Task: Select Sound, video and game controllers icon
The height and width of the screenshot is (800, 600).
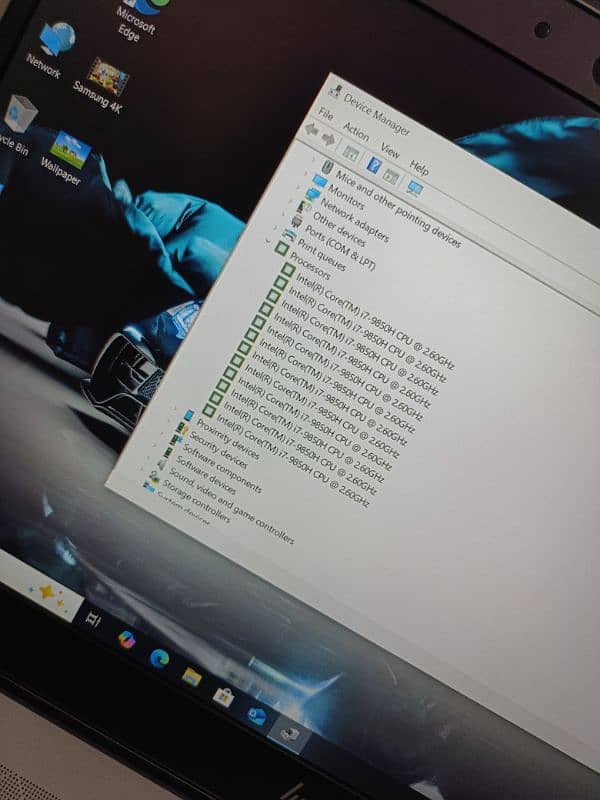Action: (161, 464)
